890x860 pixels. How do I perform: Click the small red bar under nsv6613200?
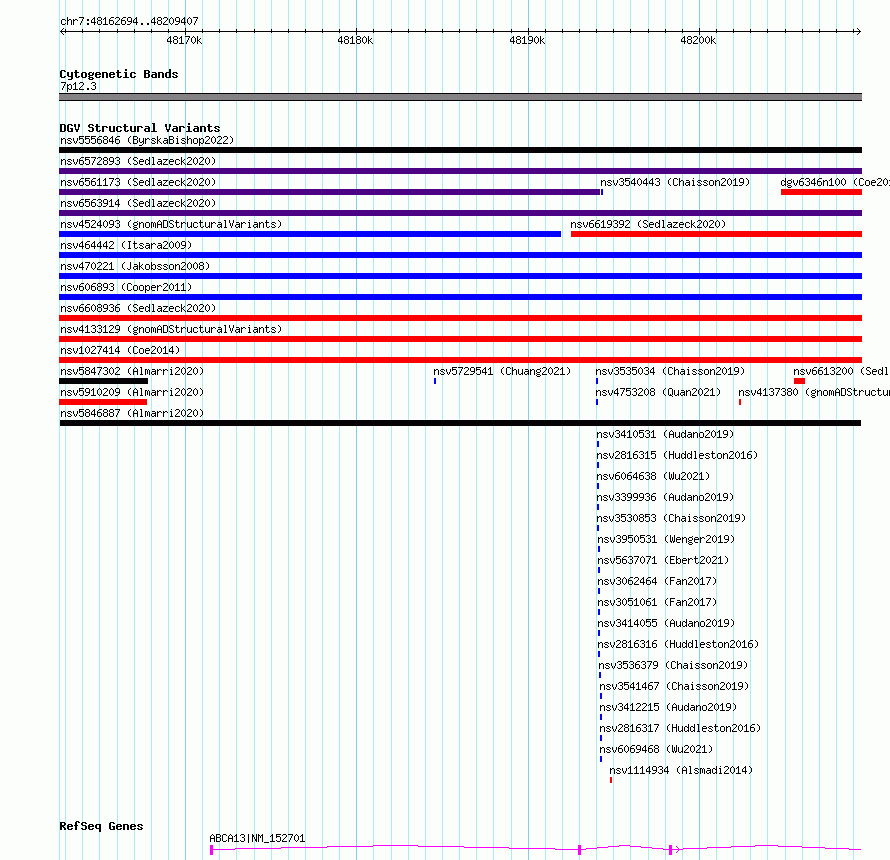click(799, 381)
